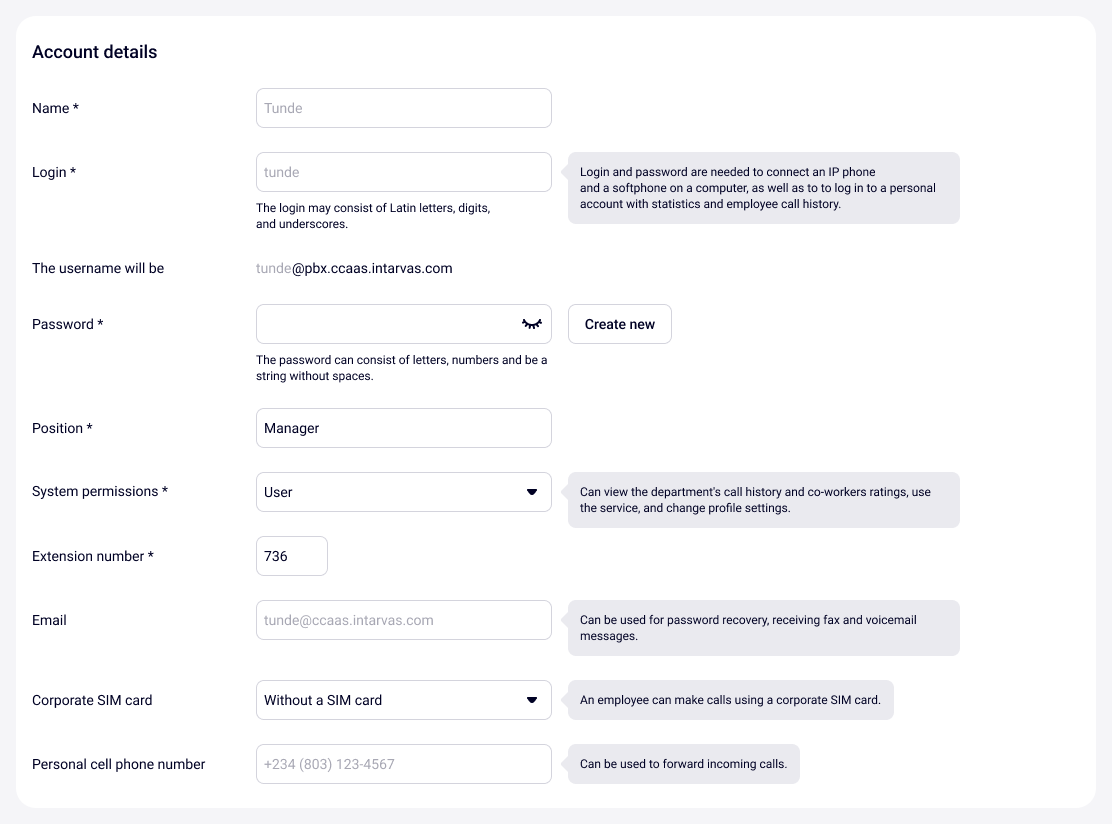Click the password recovery email hint
This screenshot has width=1112, height=824.
(x=763, y=628)
